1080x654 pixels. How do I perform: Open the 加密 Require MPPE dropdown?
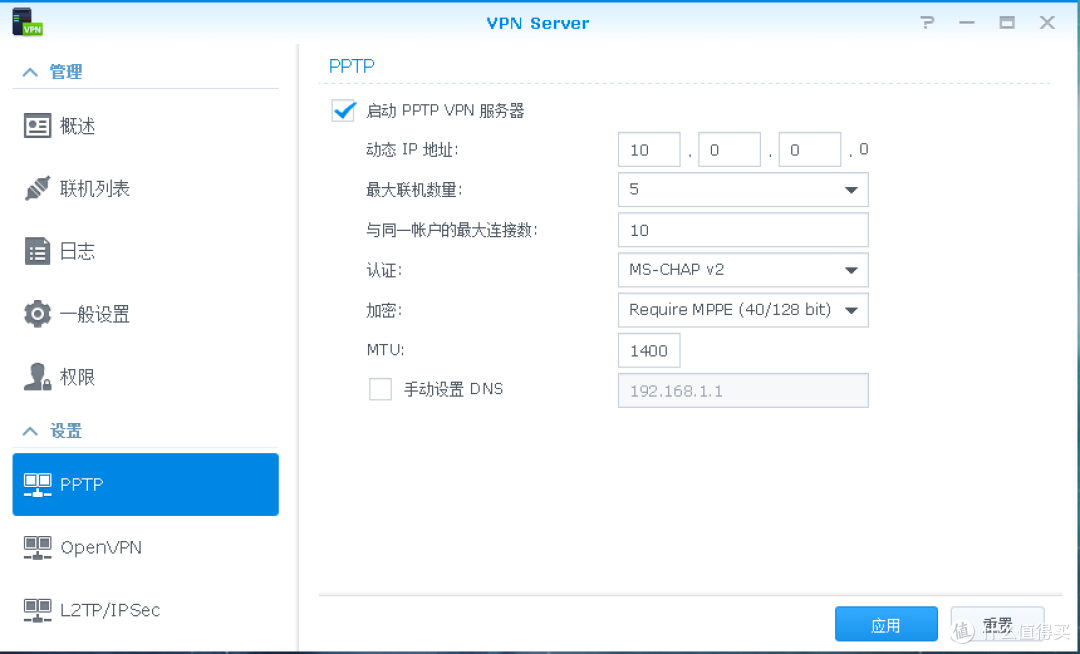click(743, 310)
